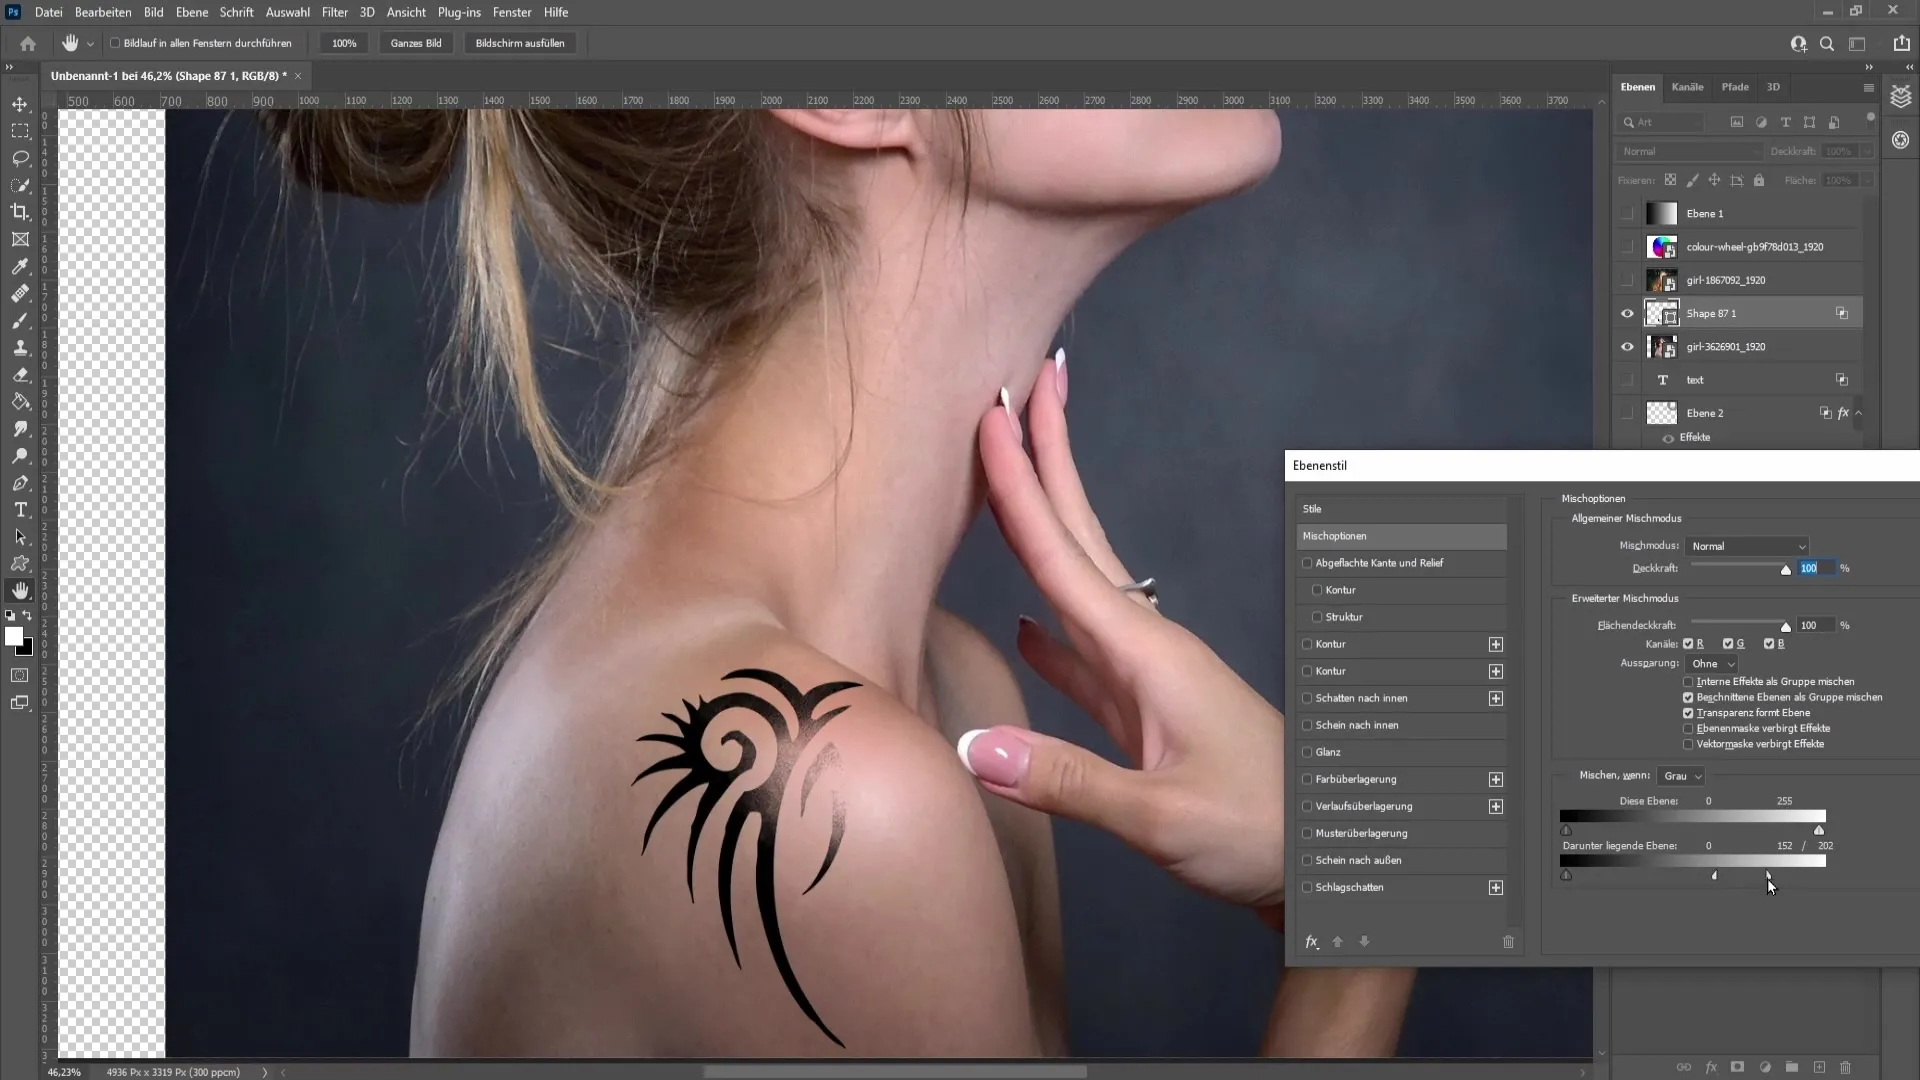
Task: Click the fx icon in Ebenenstil dialog
Action: click(1312, 942)
